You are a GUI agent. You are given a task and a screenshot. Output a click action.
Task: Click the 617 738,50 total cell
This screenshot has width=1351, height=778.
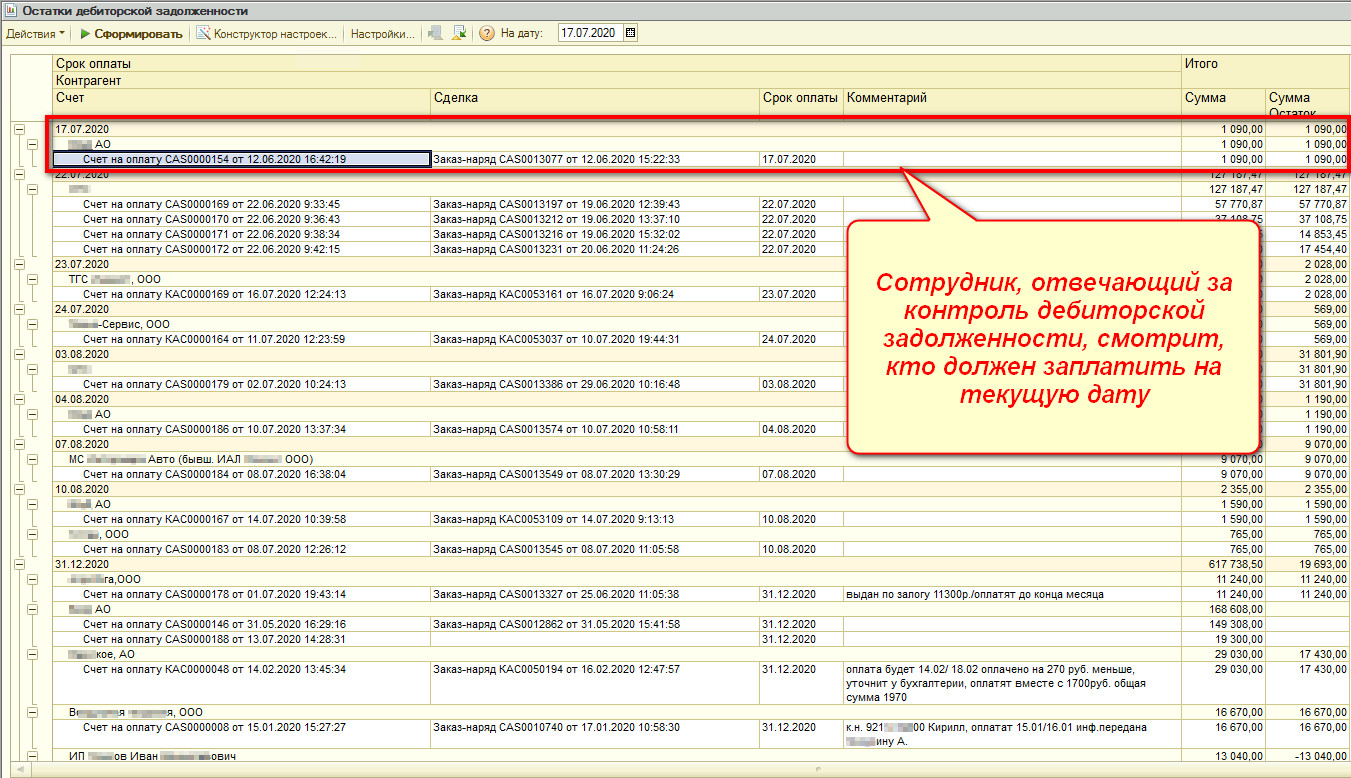(x=1223, y=564)
